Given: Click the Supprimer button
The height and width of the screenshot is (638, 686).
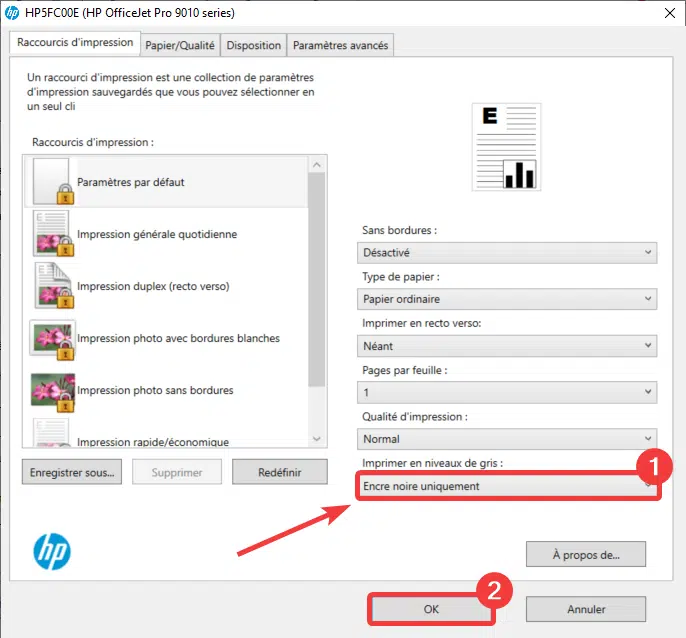Looking at the screenshot, I should (x=177, y=472).
